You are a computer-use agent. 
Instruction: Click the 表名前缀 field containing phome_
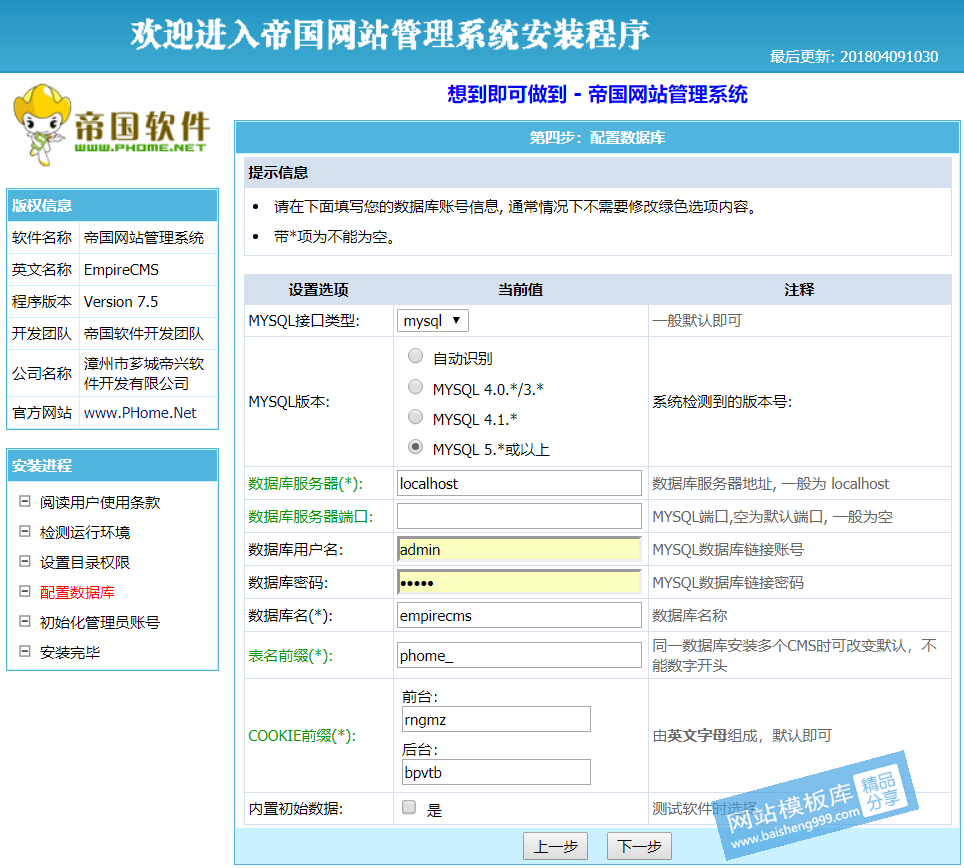(520, 656)
